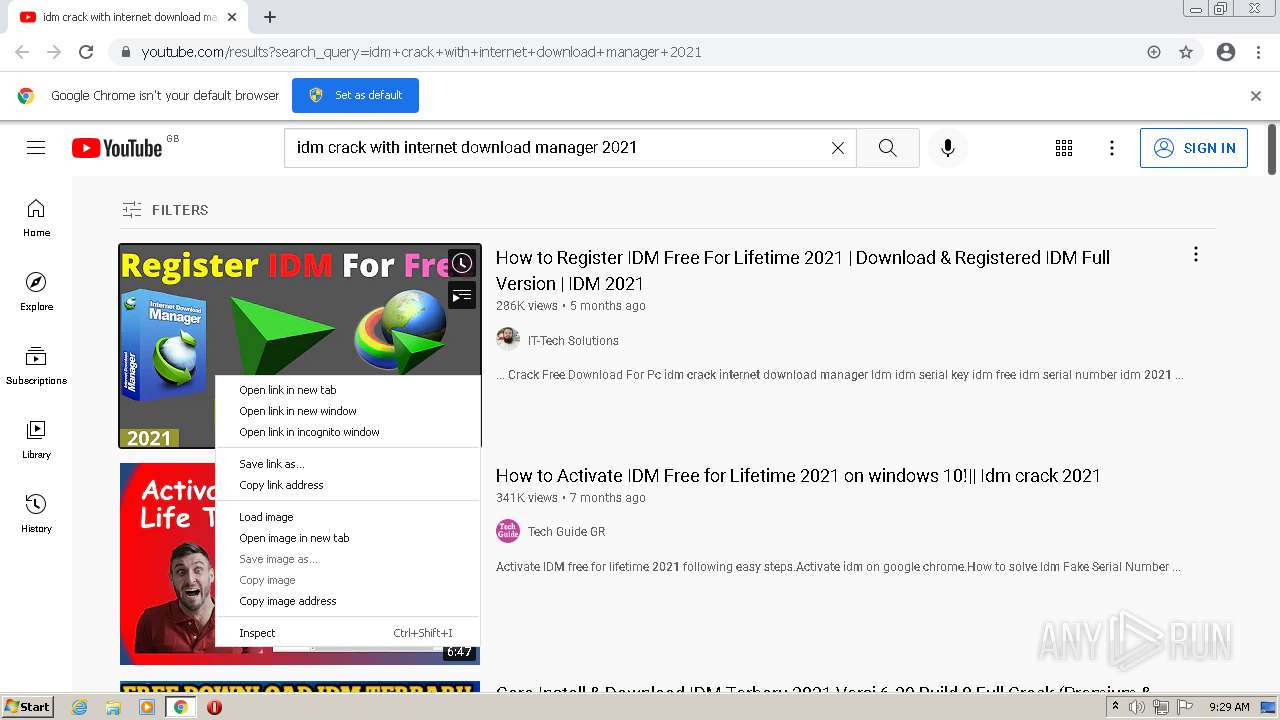1280x720 pixels.
Task: Go back with browser back arrow
Action: click(x=22, y=52)
